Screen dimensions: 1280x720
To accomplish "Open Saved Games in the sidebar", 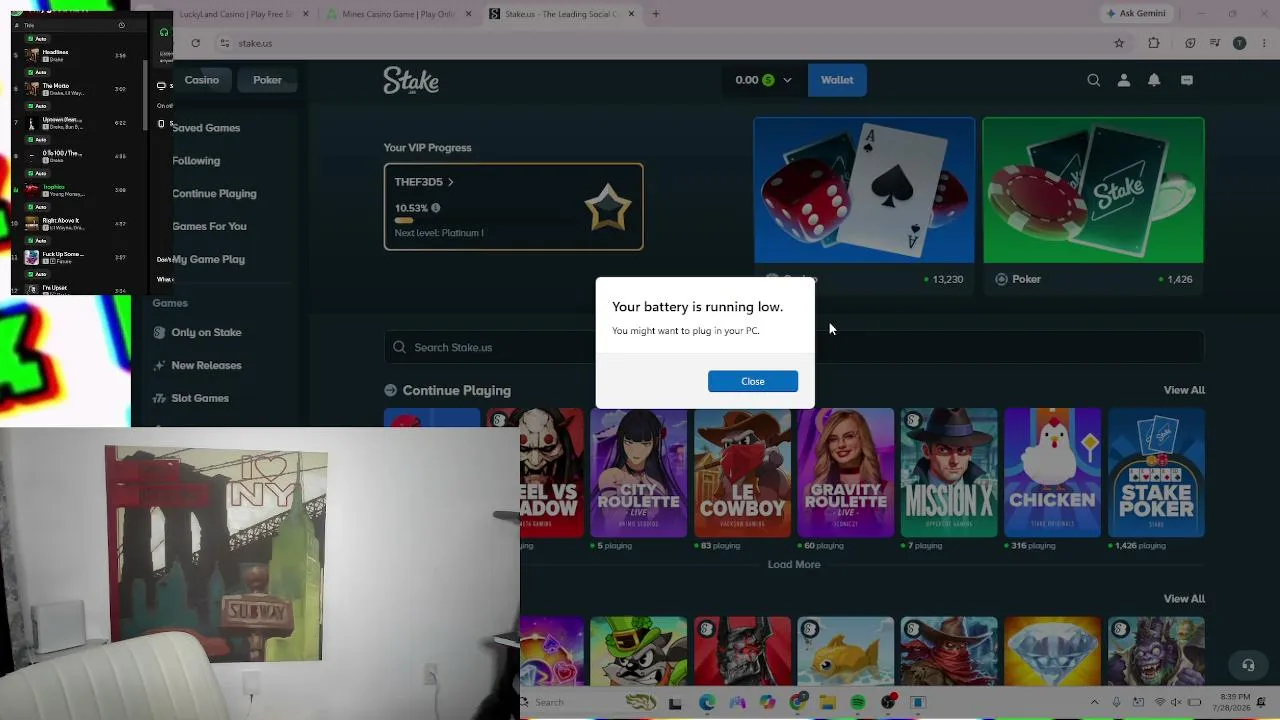I will tap(206, 128).
